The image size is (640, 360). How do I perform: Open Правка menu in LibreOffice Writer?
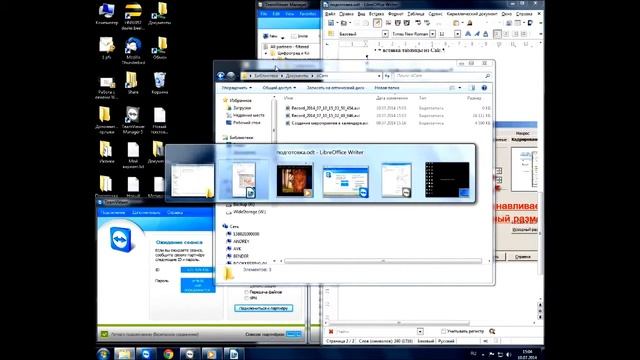346,14
